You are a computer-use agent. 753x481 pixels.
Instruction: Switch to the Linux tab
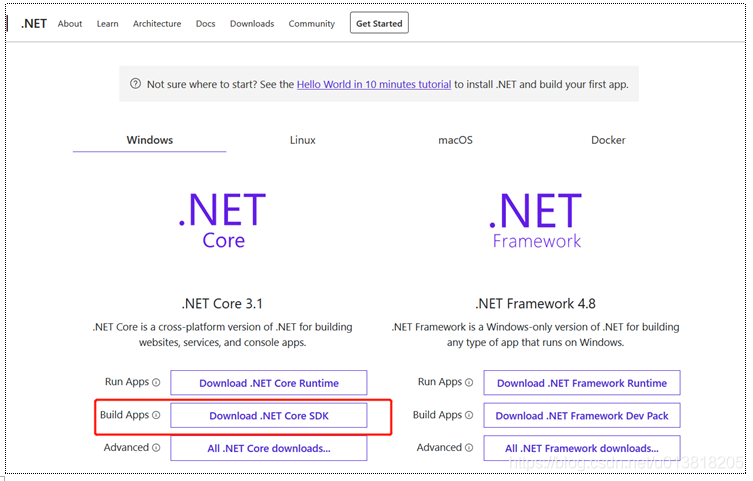click(x=303, y=140)
